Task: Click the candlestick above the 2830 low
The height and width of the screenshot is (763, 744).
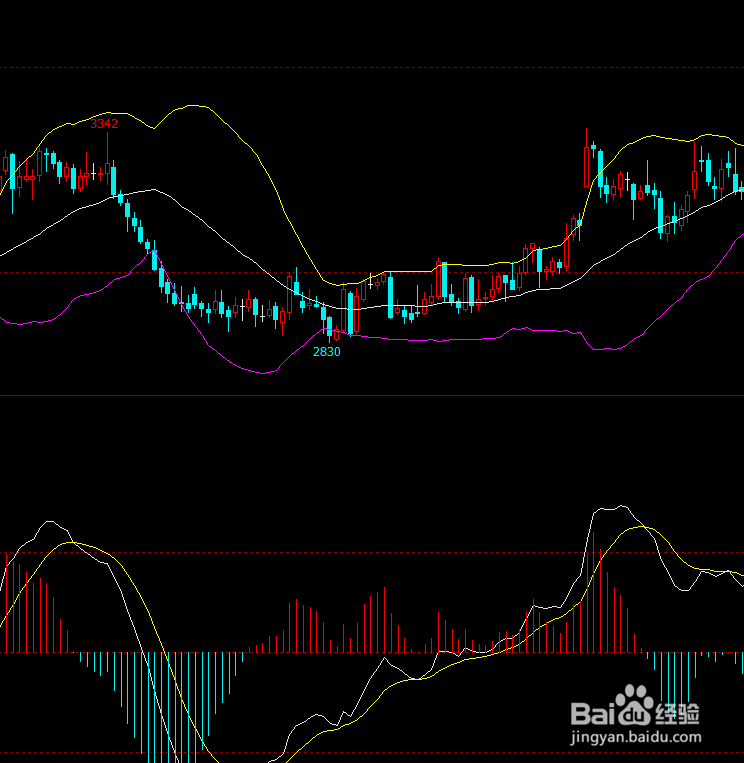Action: pyautogui.click(x=329, y=328)
